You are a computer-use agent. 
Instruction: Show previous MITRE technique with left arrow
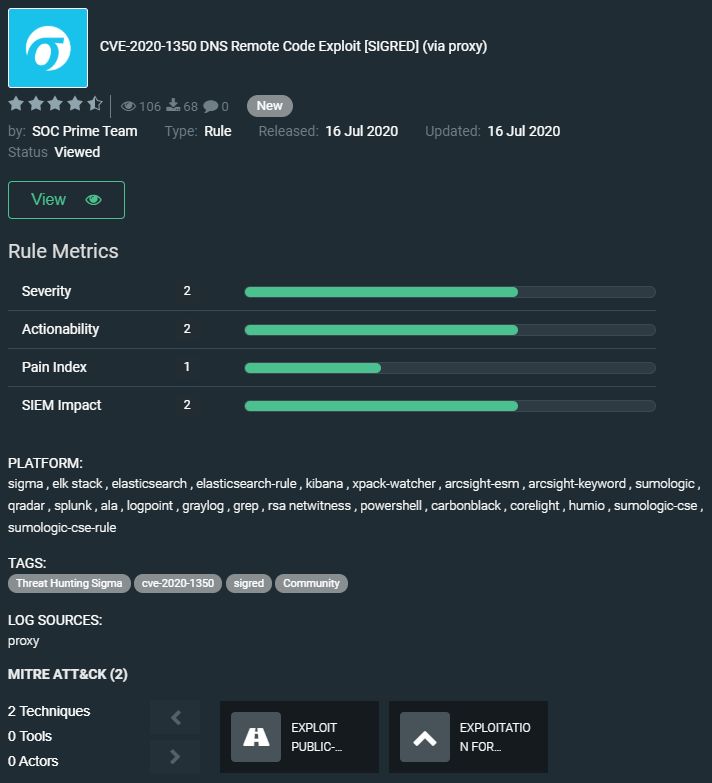click(176, 717)
